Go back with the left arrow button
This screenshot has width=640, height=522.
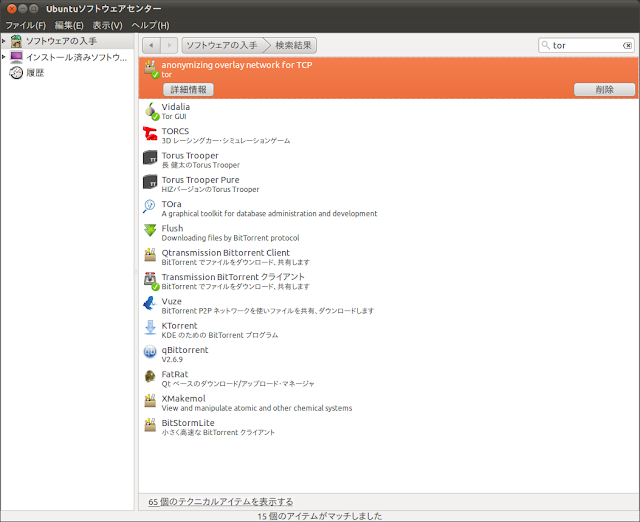(x=151, y=45)
